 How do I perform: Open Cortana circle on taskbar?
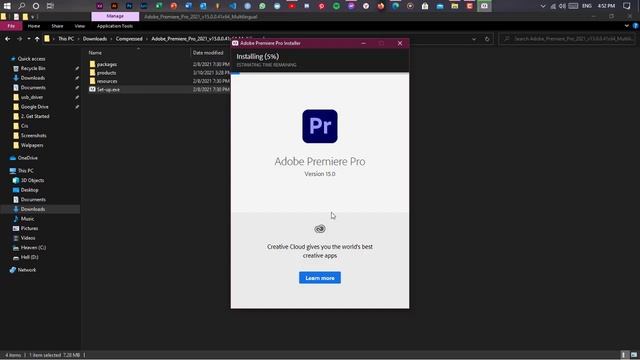(36, 6)
